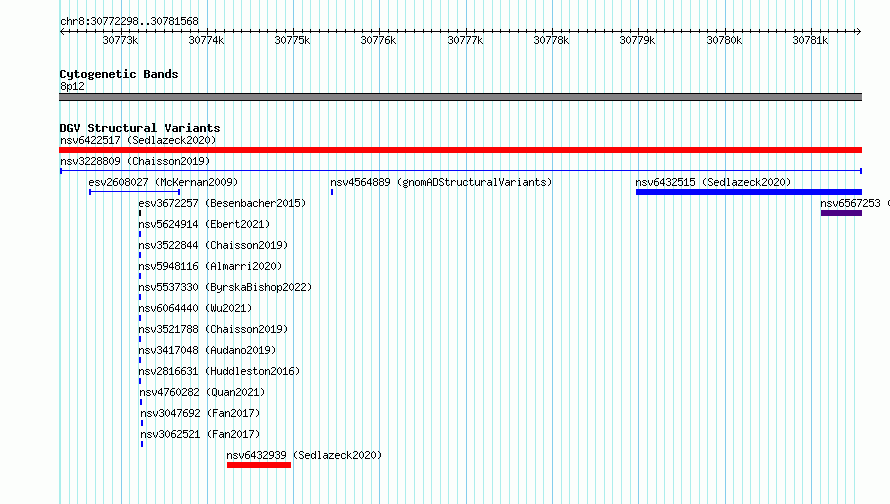
Task: Open nsv4564889 (gnomADStructuralVariants) label
Action: 441,182
